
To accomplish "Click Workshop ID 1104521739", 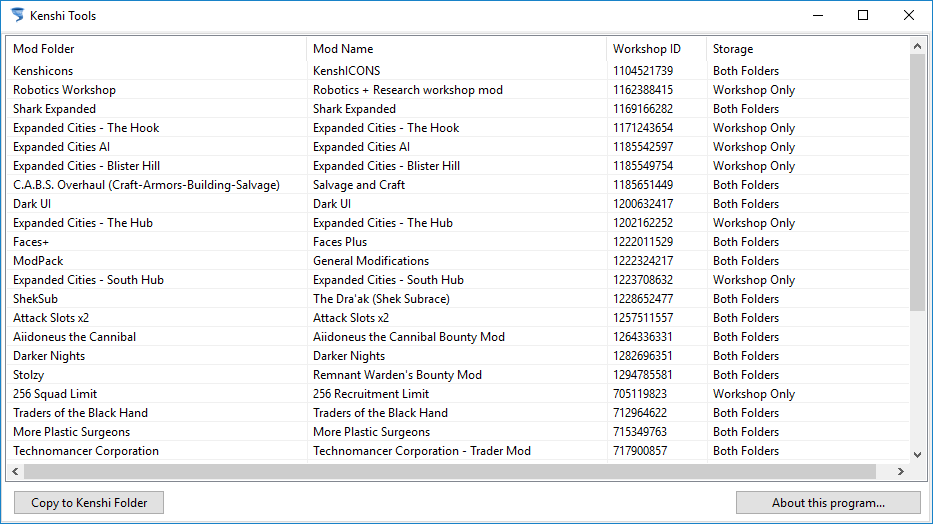I will pyautogui.click(x=643, y=71).
